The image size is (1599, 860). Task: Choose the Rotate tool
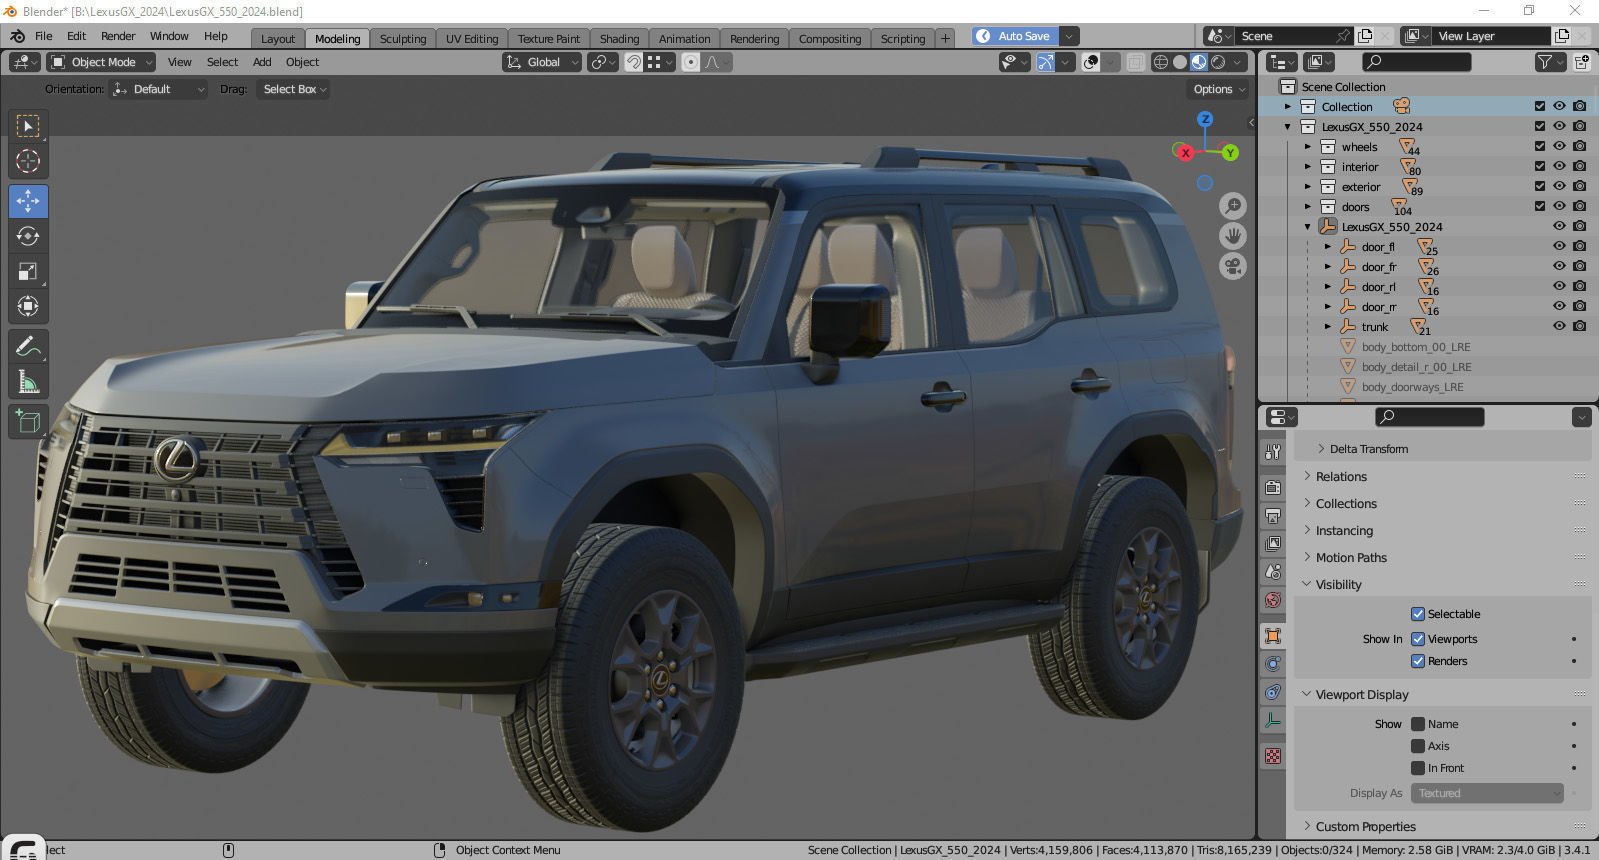28,236
